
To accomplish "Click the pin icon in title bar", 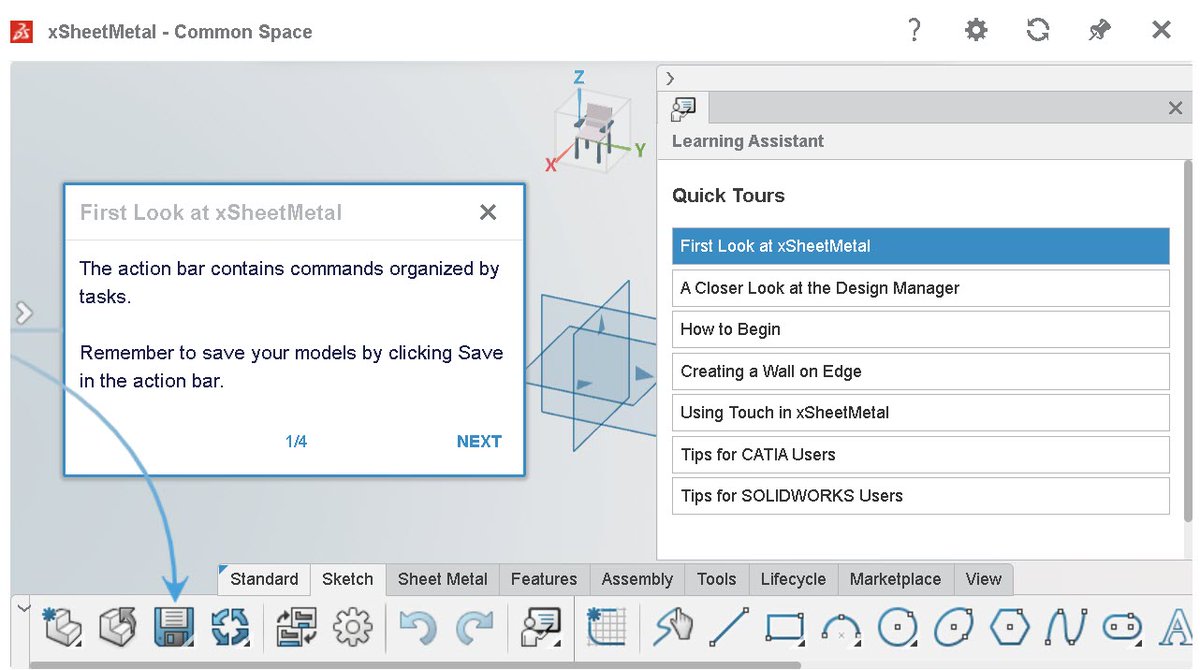I will click(1100, 31).
